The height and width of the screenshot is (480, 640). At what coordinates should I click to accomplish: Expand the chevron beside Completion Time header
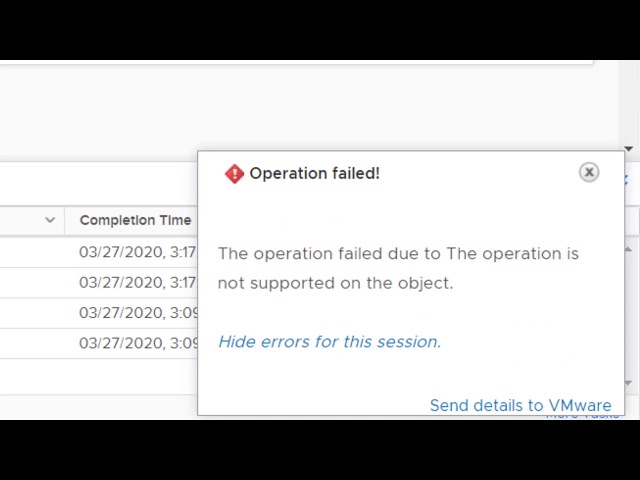click(x=50, y=220)
